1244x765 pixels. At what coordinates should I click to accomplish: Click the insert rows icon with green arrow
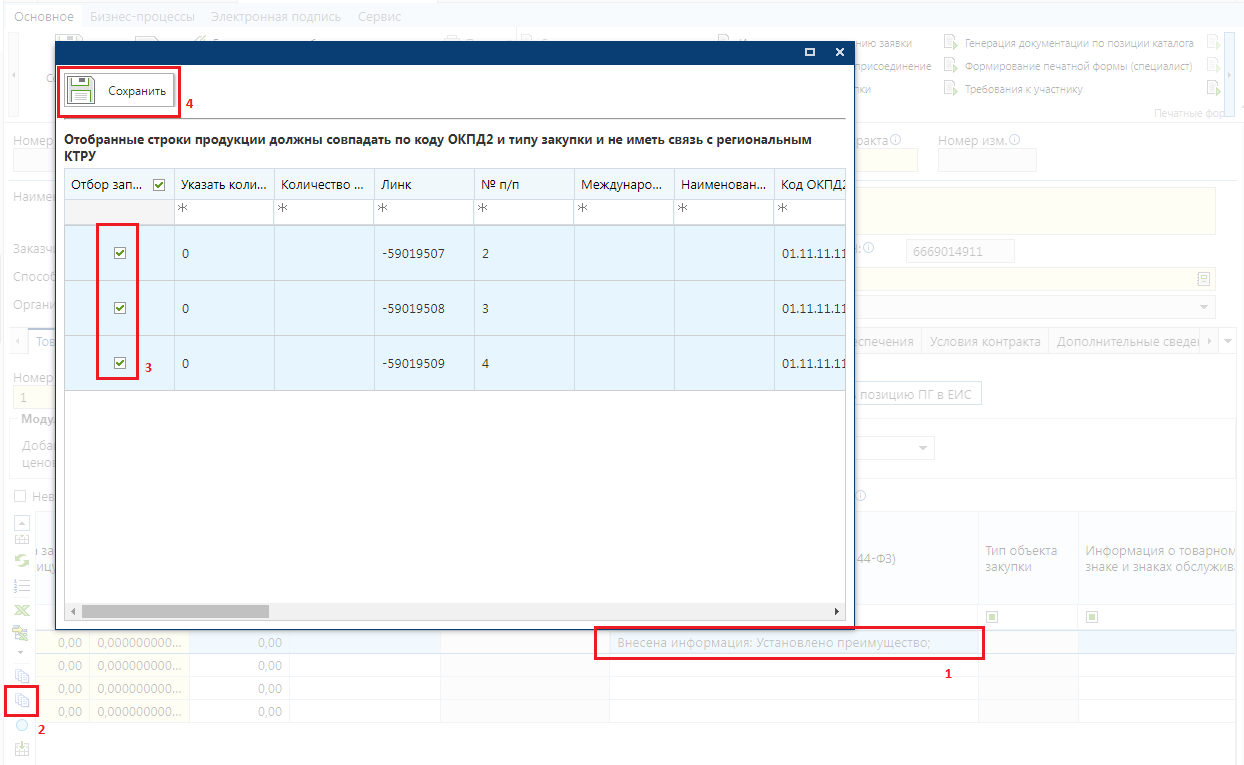click(x=21, y=751)
